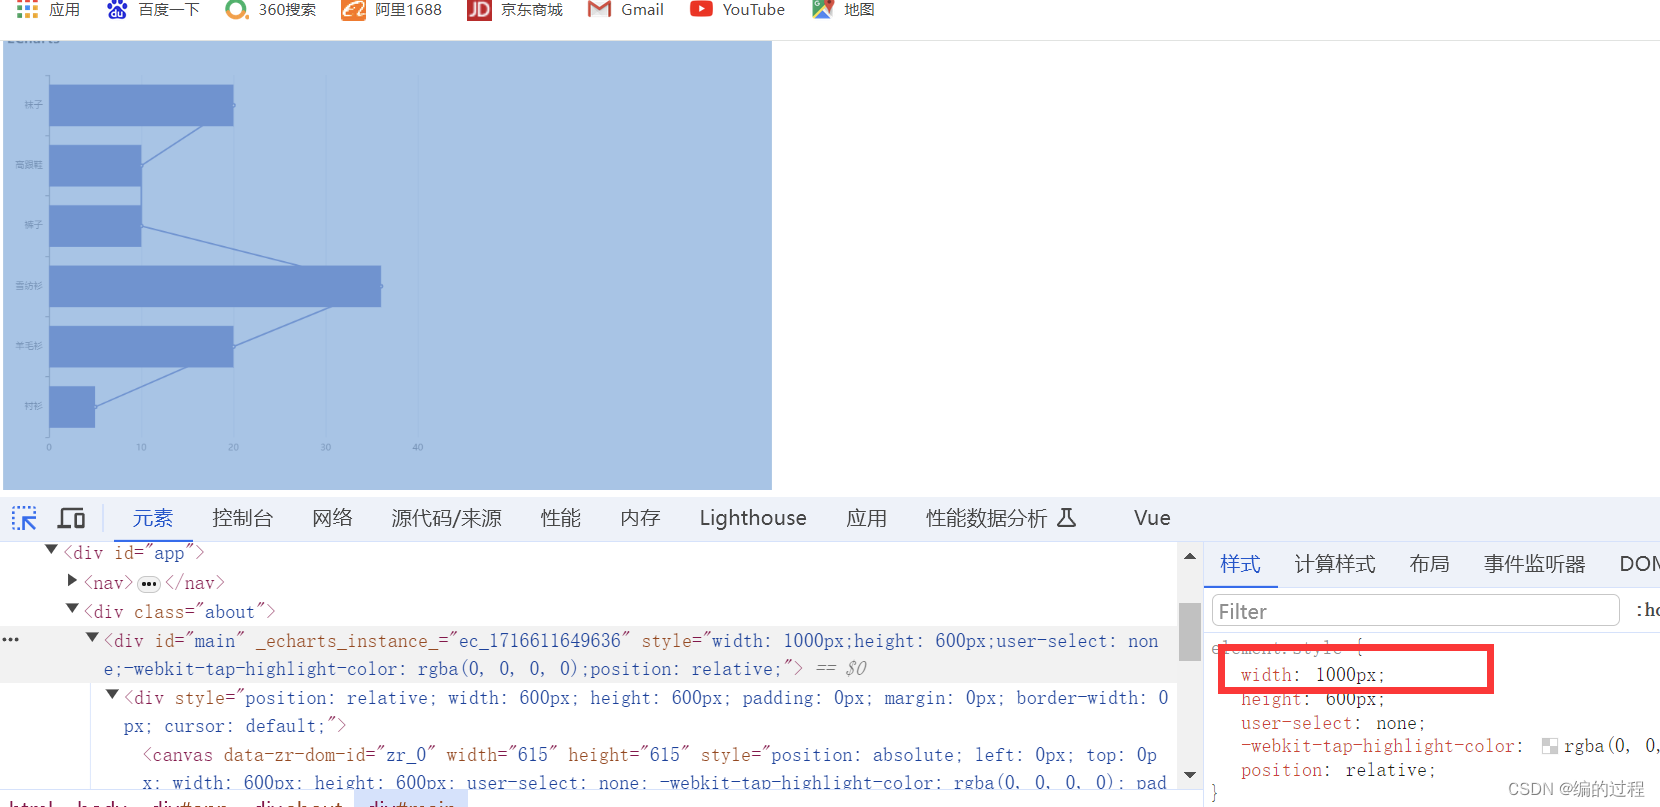The height and width of the screenshot is (807, 1660).
Task: Click the topmost bar in the chart
Action: tap(141, 105)
